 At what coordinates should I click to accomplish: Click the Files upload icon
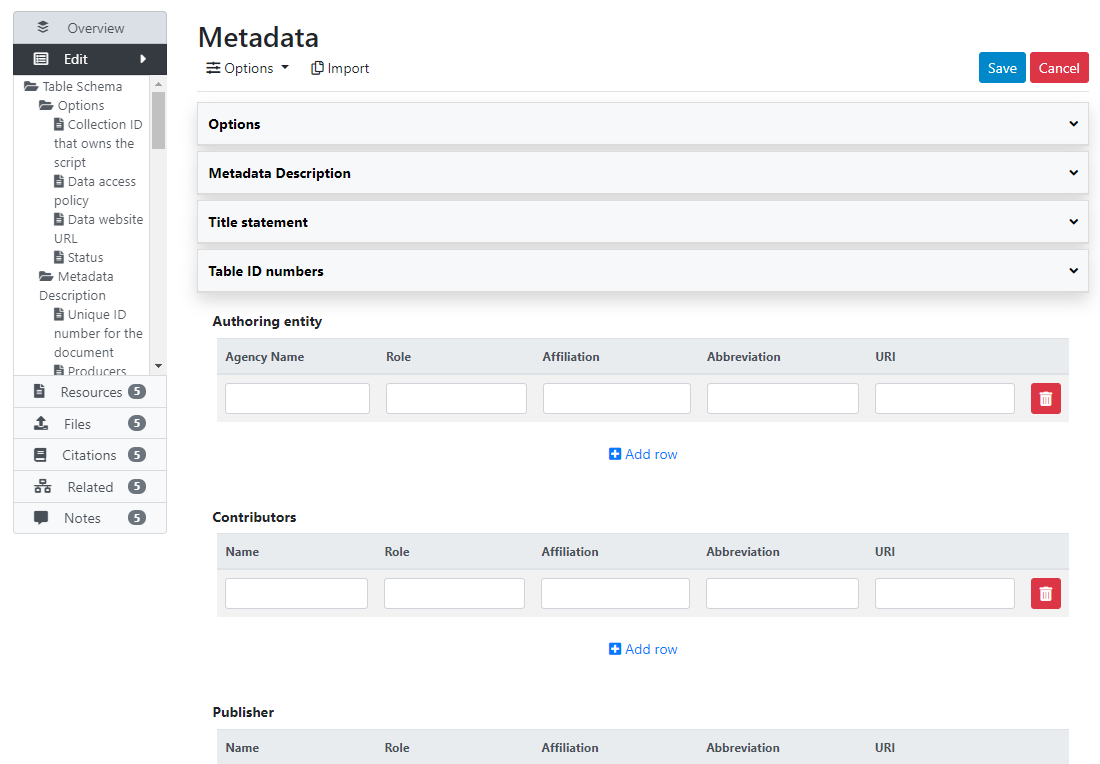[x=41, y=423]
